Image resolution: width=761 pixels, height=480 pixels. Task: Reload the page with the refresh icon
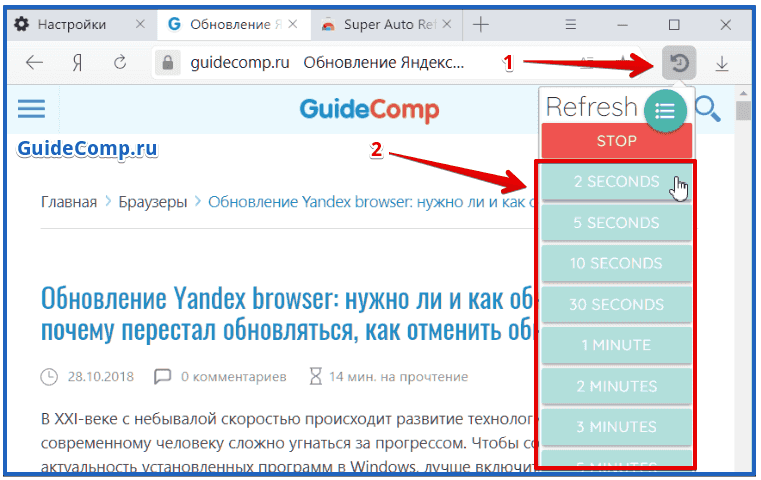click(120, 63)
